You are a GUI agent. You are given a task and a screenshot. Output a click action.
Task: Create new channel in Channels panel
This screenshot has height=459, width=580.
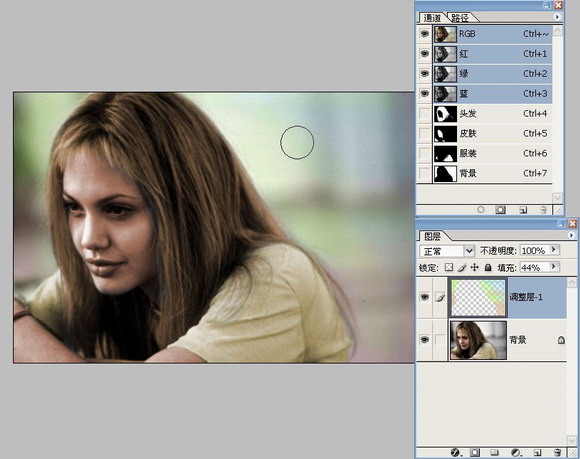click(x=523, y=210)
